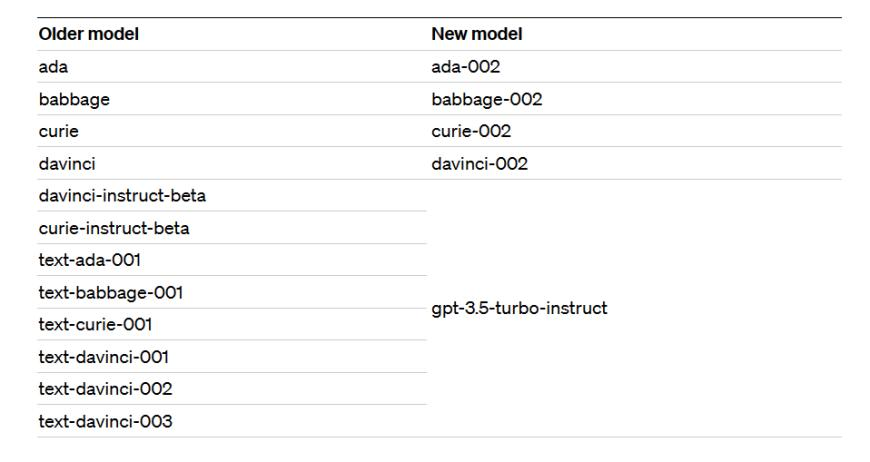Select the 'text-curie-001' entry
This screenshot has height=462, width=870.
(x=95, y=325)
